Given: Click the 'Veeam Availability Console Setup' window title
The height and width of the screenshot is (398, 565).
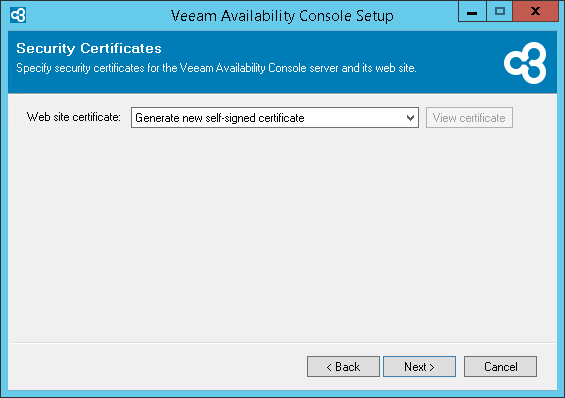Looking at the screenshot, I should coord(282,16).
